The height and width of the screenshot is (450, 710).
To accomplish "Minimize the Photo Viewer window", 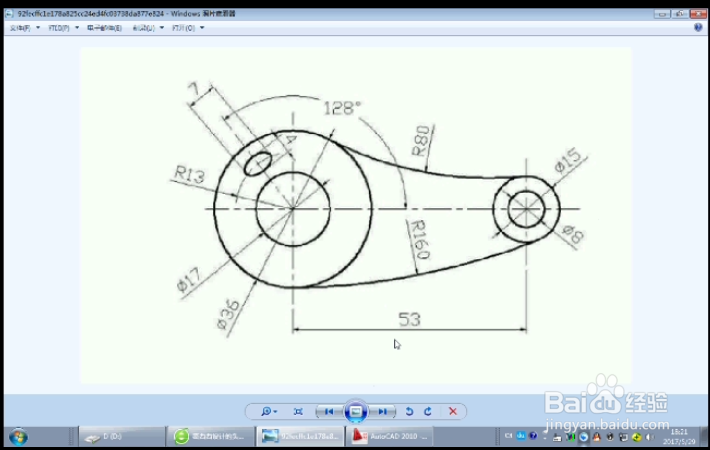I will [x=662, y=14].
